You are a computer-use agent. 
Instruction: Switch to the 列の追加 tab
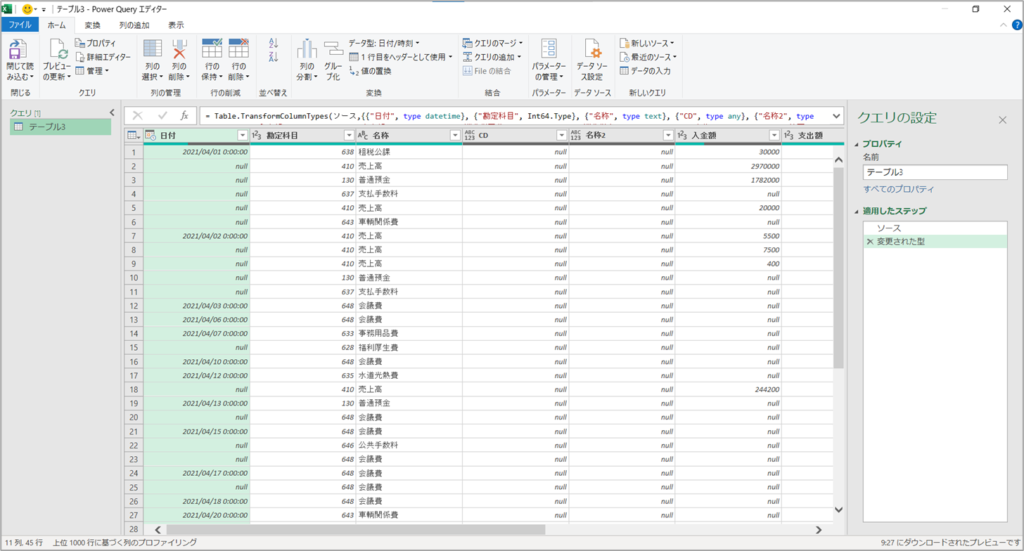(134, 25)
